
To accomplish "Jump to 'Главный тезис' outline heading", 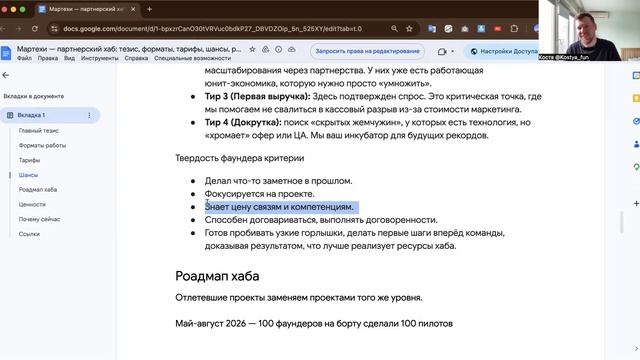I will tap(39, 131).
